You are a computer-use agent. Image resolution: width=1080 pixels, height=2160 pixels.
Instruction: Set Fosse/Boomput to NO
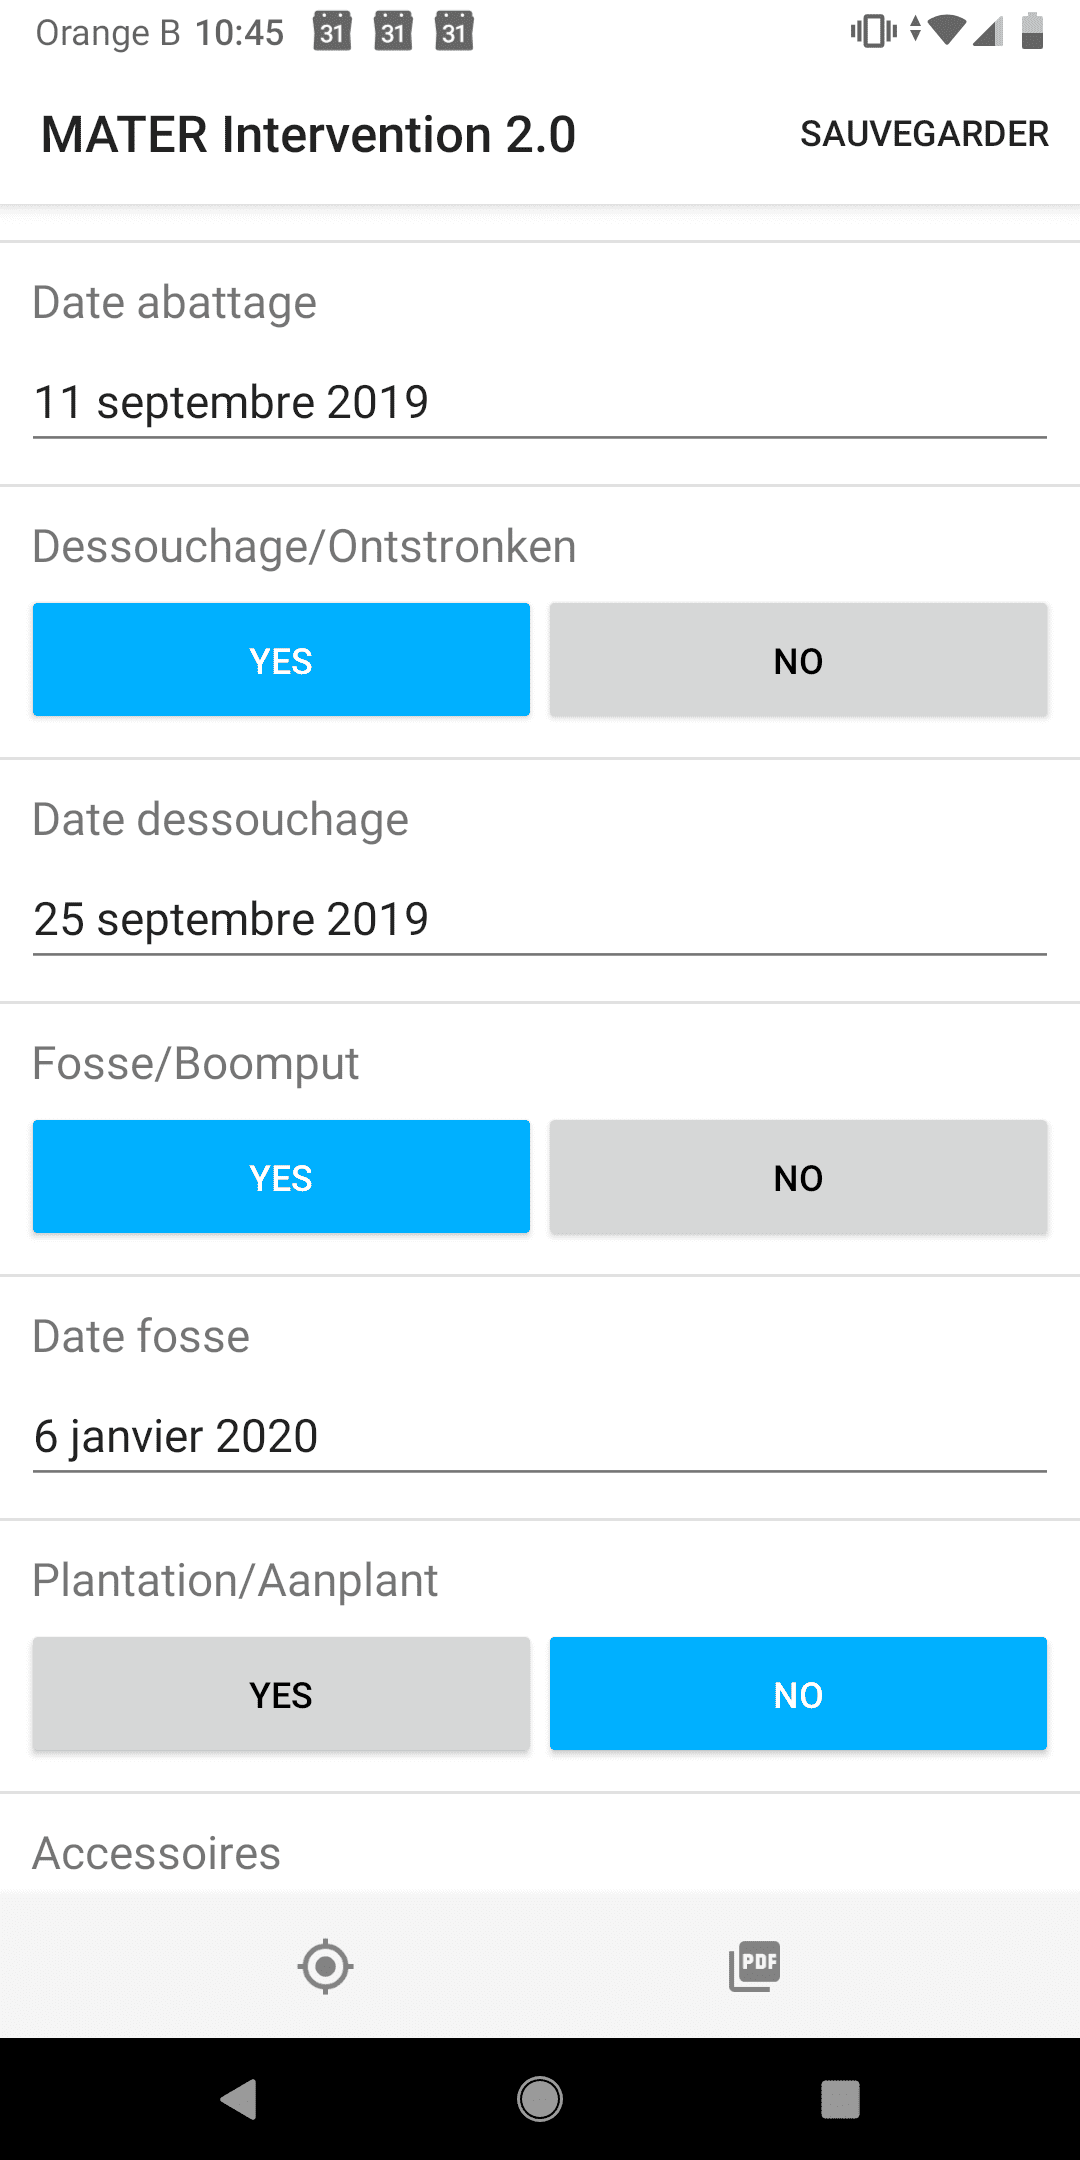click(798, 1177)
